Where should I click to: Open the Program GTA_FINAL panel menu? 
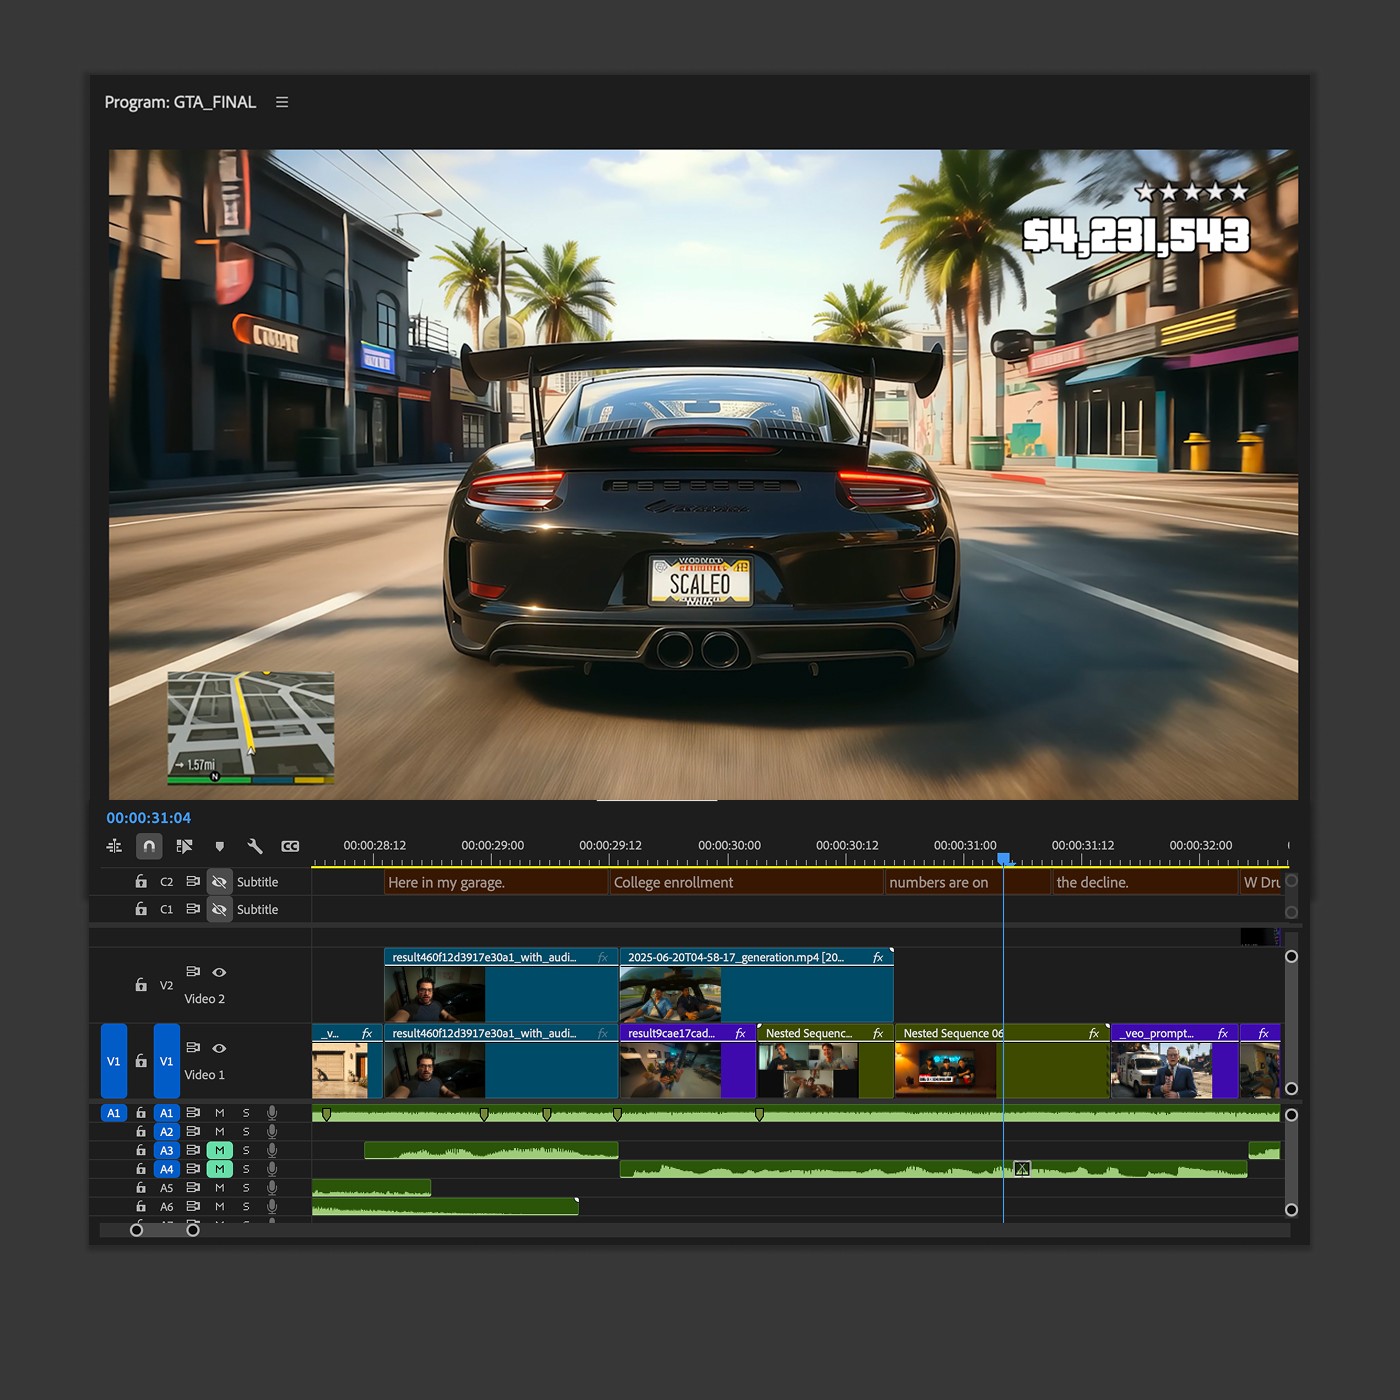[282, 102]
